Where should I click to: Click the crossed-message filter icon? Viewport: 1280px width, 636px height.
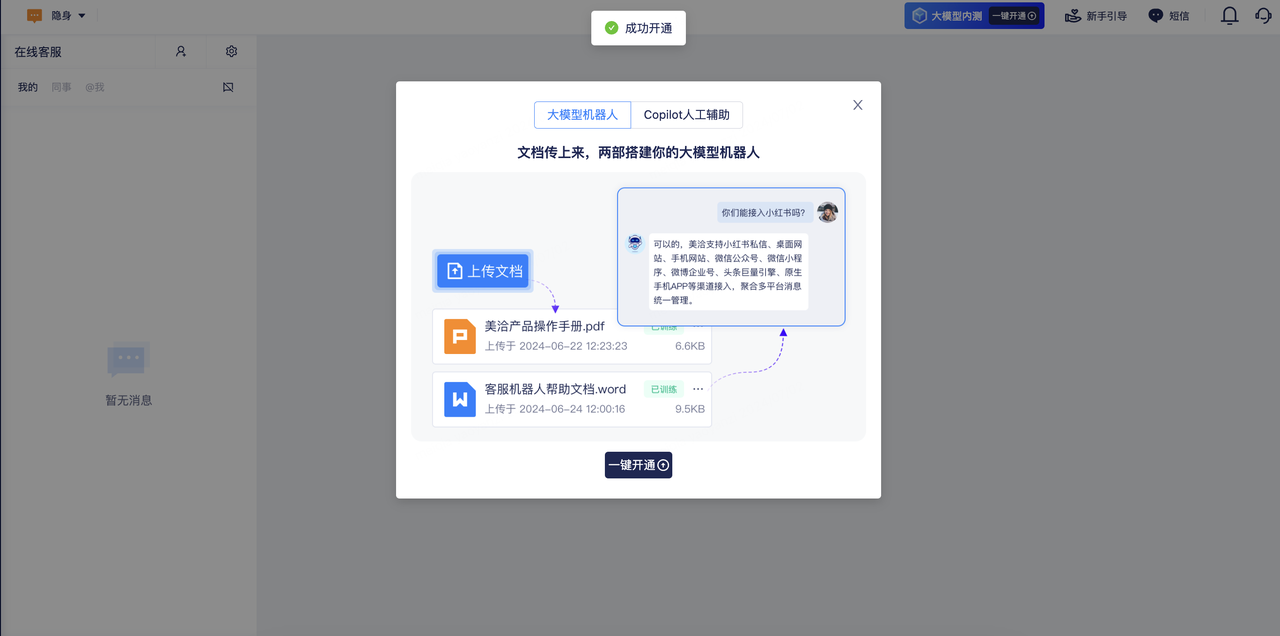click(x=228, y=87)
